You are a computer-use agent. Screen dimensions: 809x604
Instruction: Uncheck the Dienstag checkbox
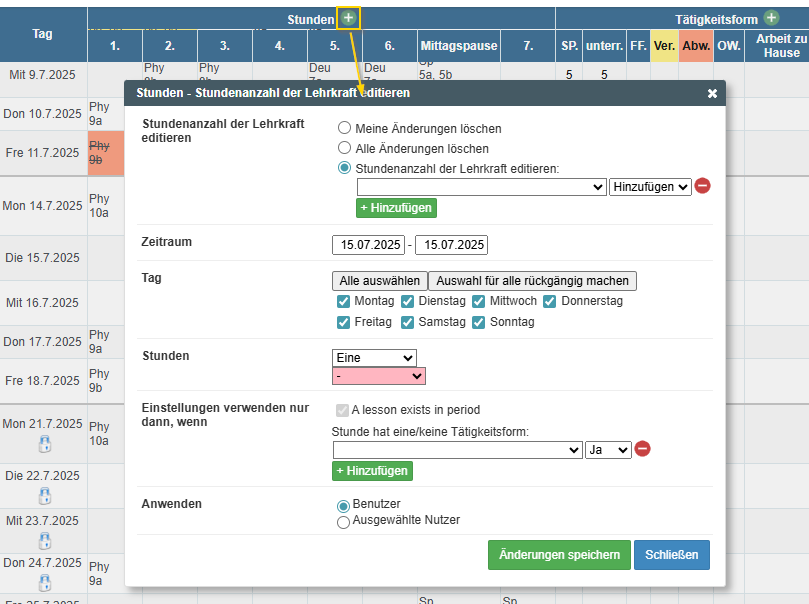pos(408,301)
